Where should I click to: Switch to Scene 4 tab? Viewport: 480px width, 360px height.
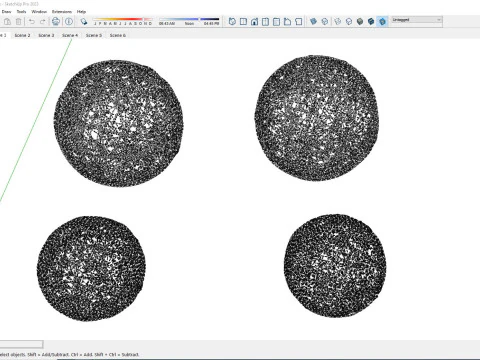click(70, 35)
